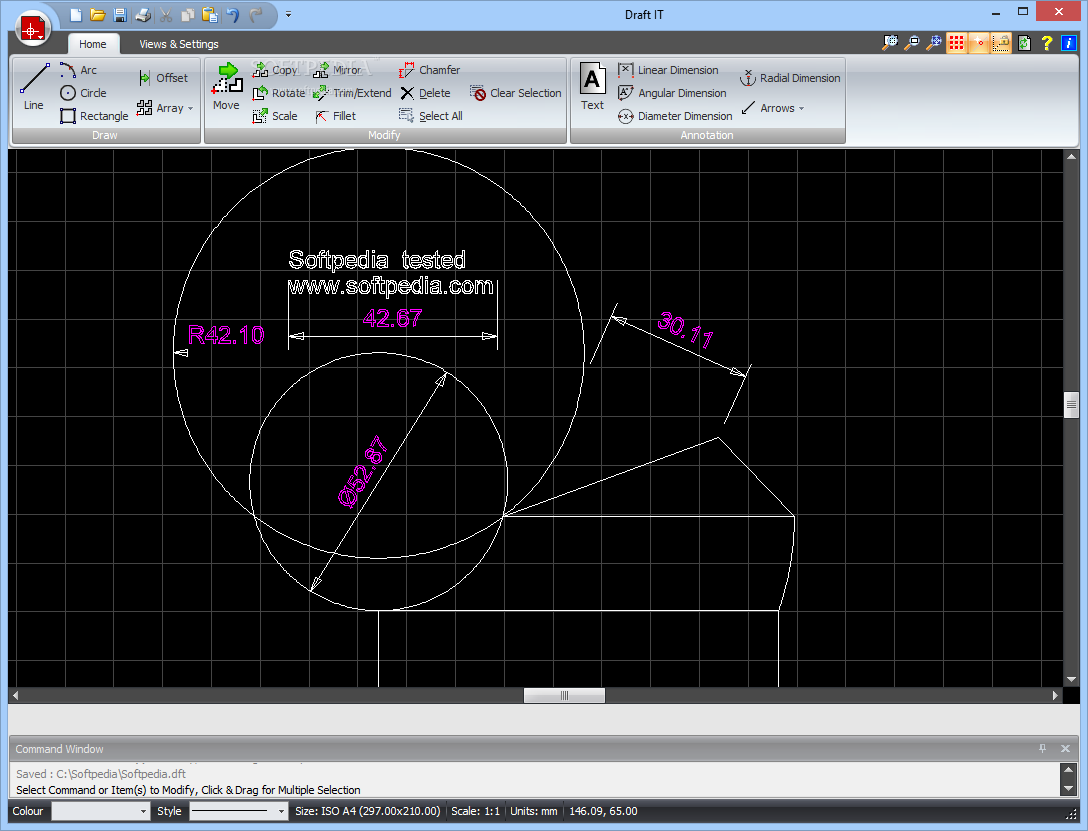
Task: Click the R42.10 radius dimension text
Action: [226, 335]
